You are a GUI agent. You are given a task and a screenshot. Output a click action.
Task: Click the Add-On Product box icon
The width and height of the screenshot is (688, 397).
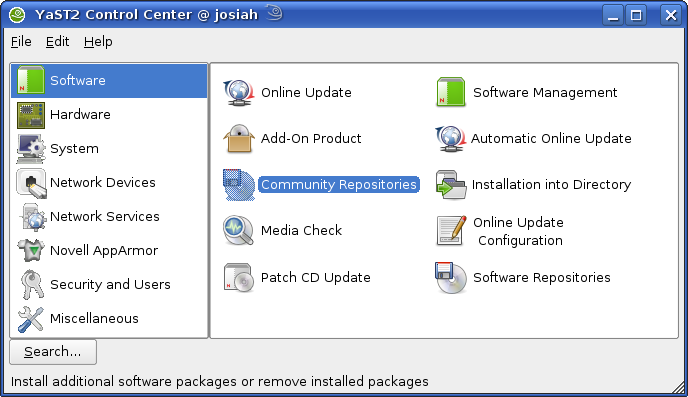pyautogui.click(x=239, y=139)
